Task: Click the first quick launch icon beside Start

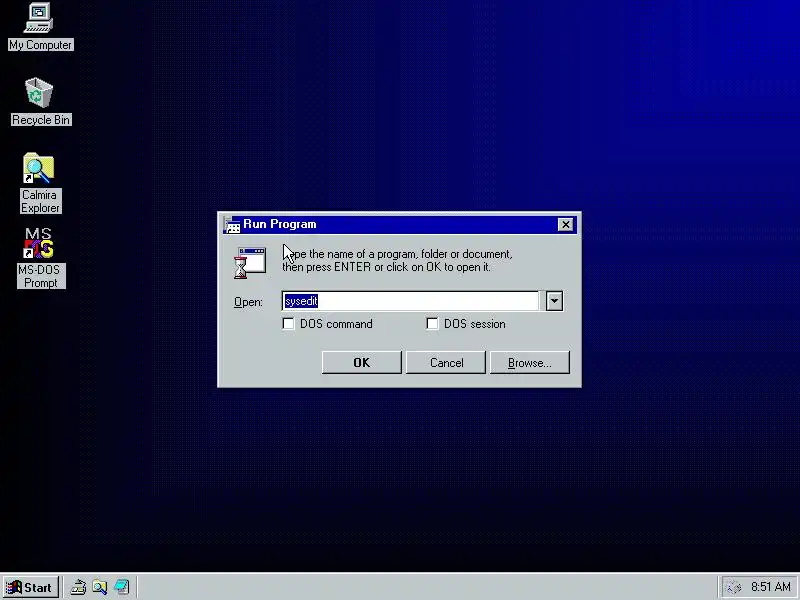Action: point(78,587)
